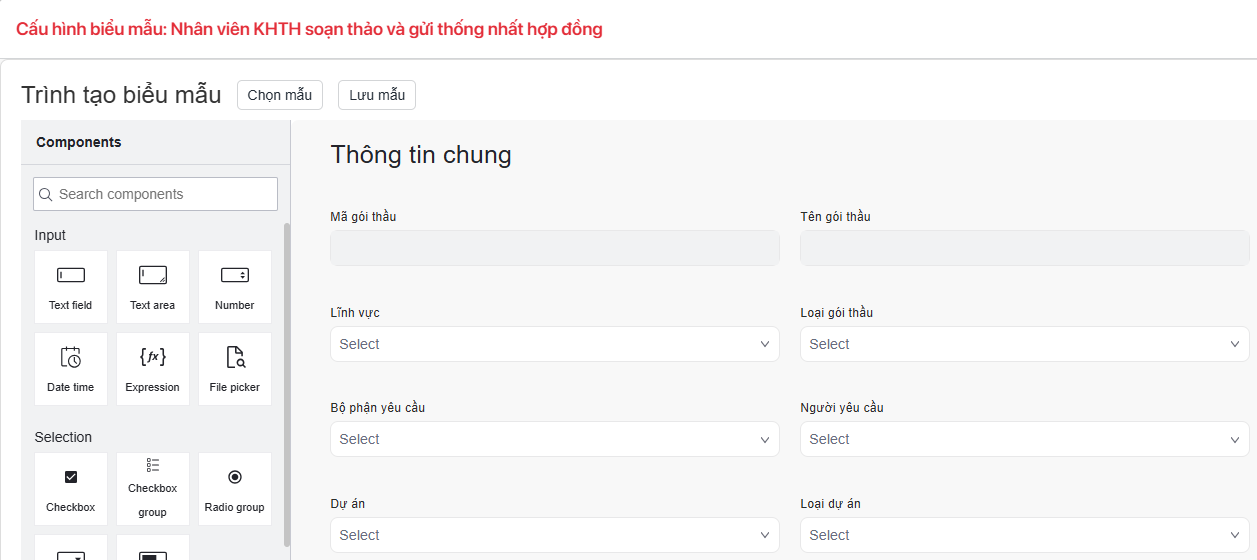Pick the Checkbox group component
The image size is (1257, 560).
click(x=152, y=489)
